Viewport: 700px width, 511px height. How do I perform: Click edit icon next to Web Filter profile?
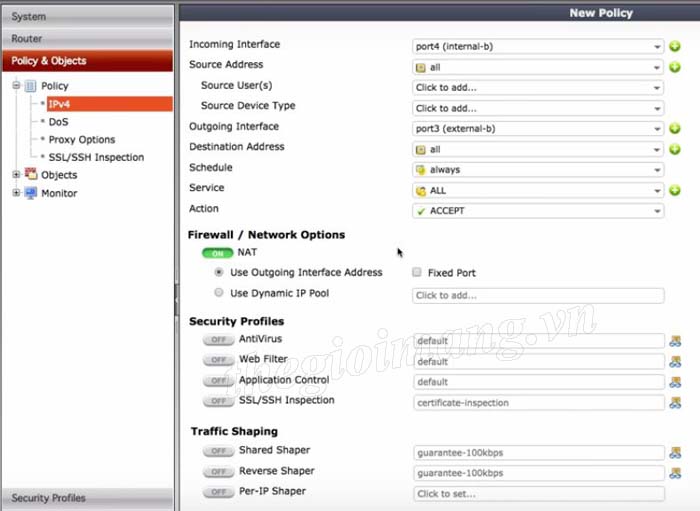point(675,362)
